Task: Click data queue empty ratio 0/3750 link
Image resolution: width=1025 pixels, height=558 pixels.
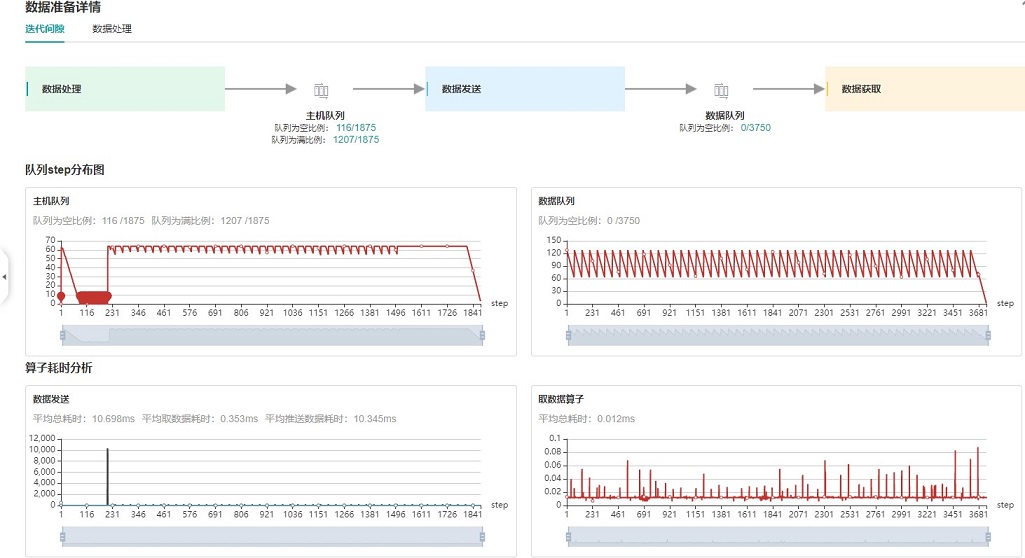Action: 756,128
